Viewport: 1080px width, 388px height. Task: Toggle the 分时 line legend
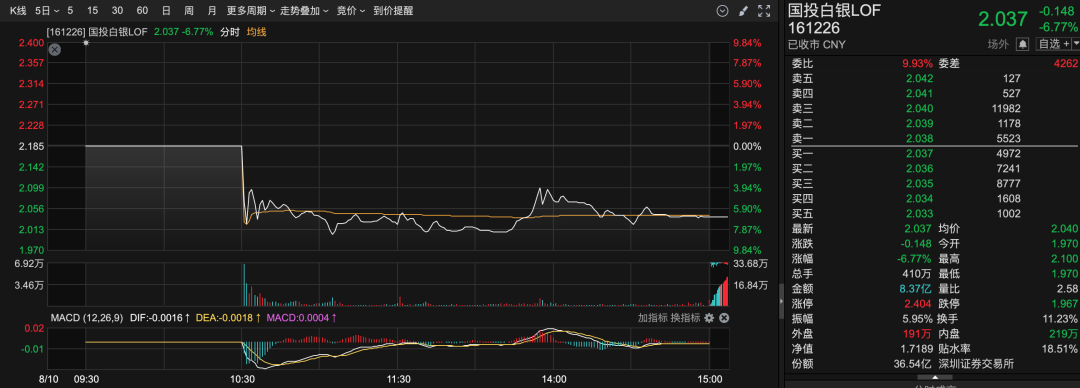tap(229, 32)
